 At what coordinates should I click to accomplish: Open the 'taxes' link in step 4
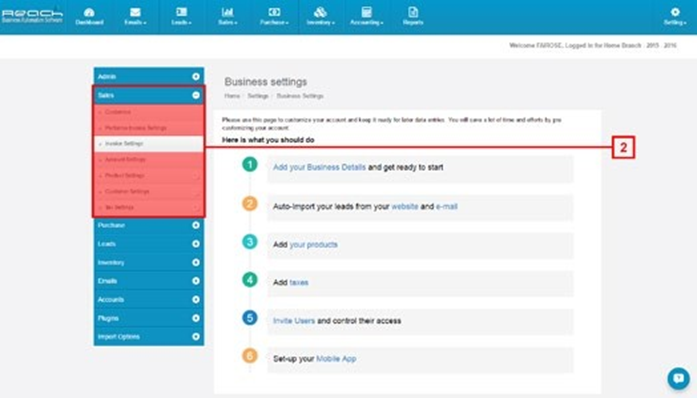[299, 282]
